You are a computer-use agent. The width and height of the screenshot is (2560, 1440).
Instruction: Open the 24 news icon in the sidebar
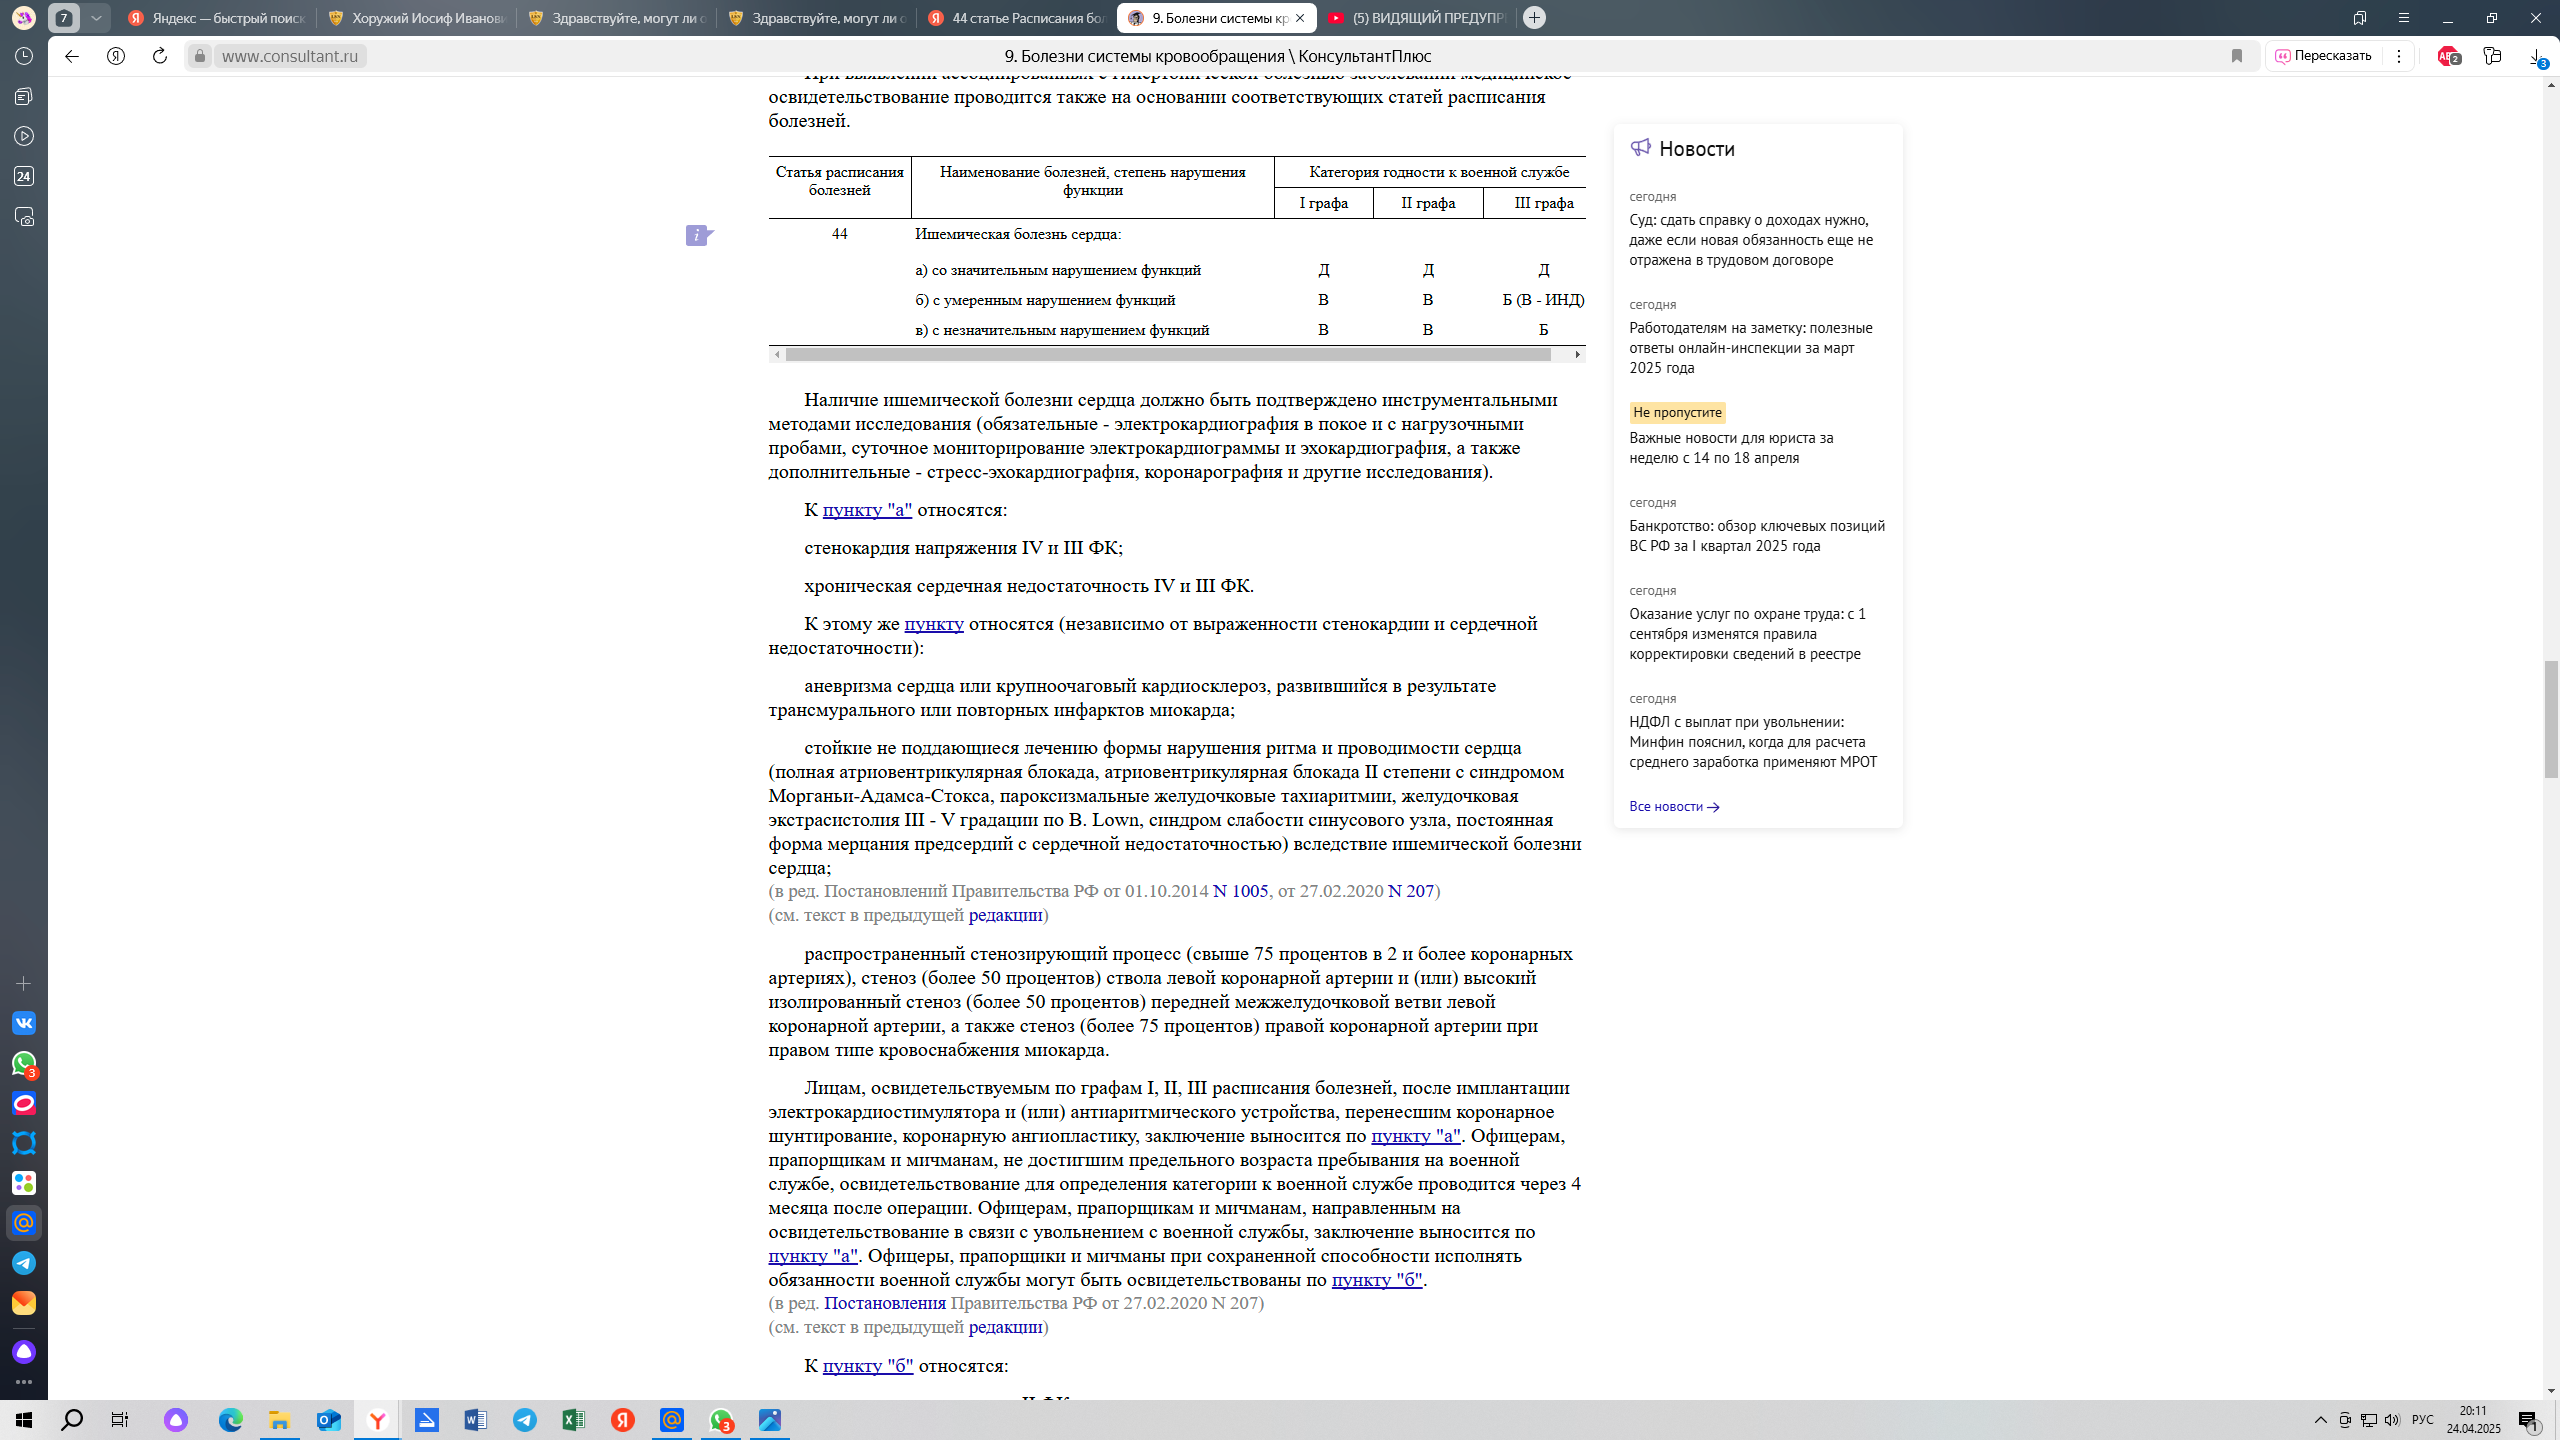click(x=24, y=176)
